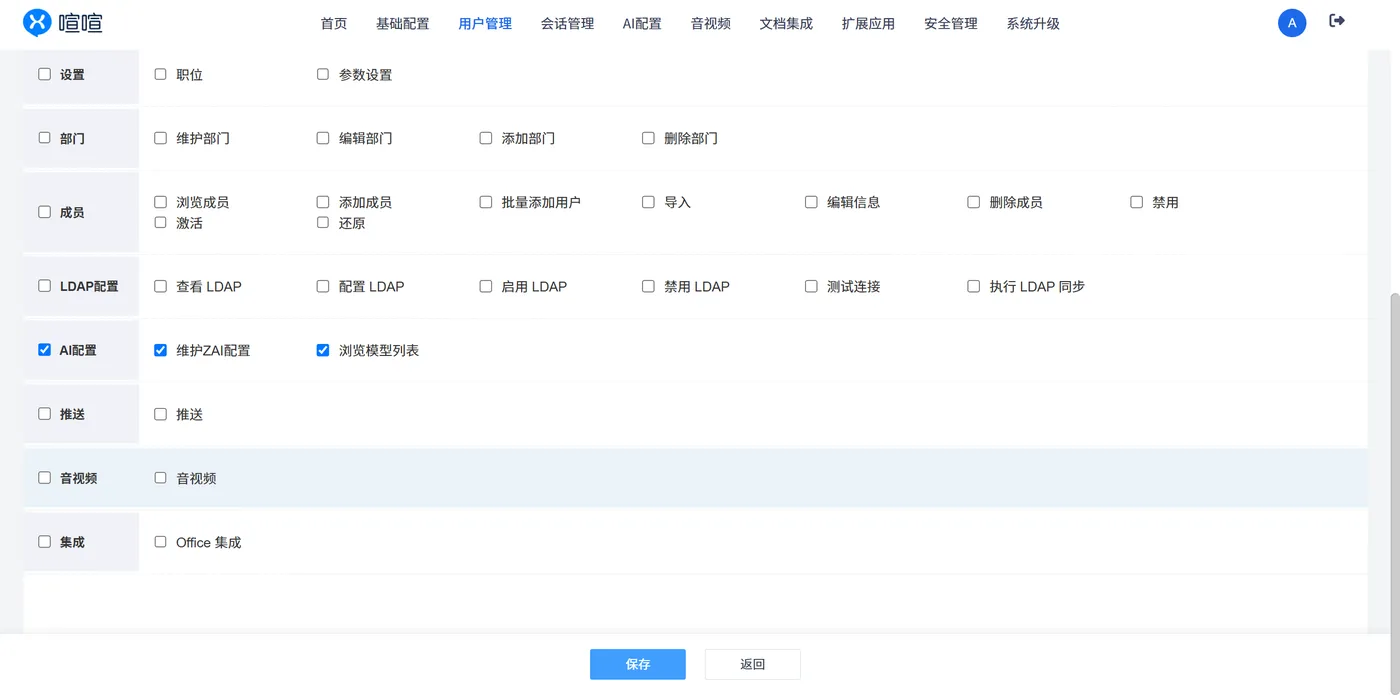Tick the 配置 LDAP checkbox
The width and height of the screenshot is (1400, 695).
[323, 286]
